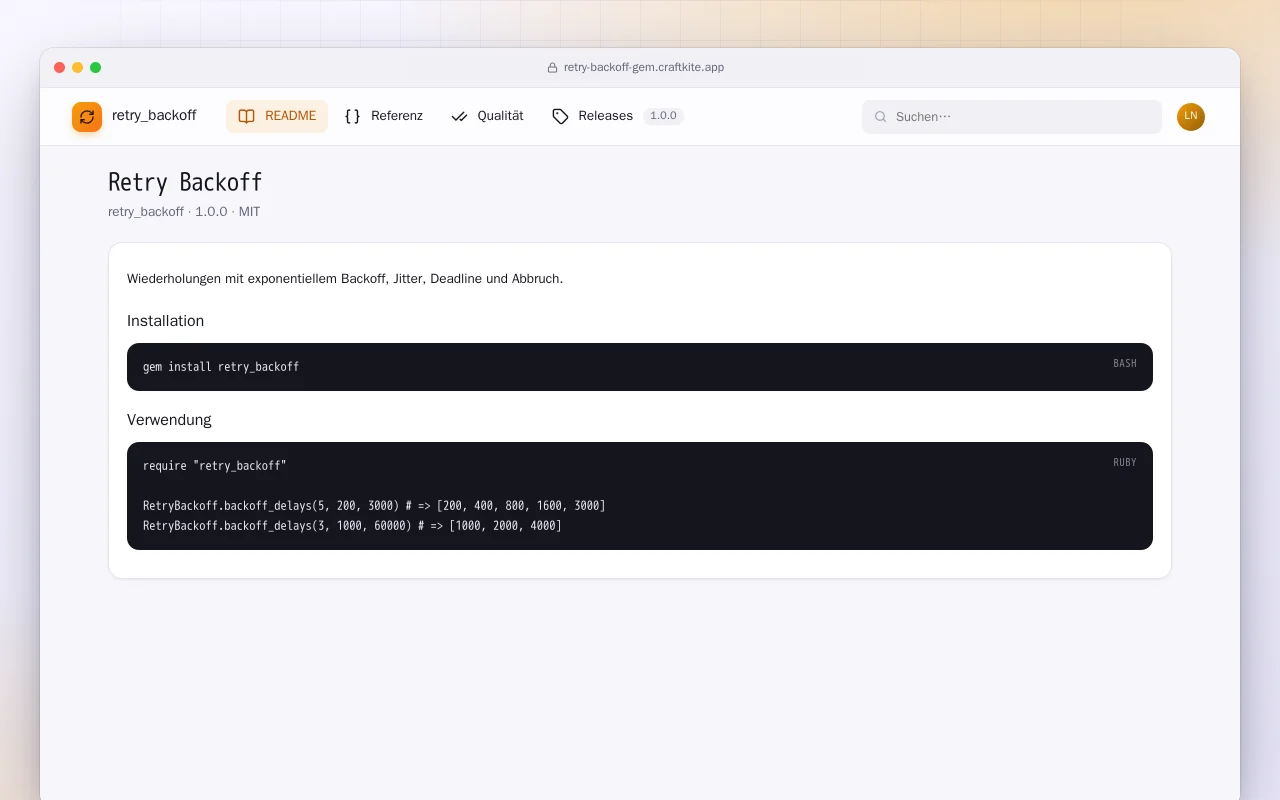Click the RUBY language label
This screenshot has width=1280, height=800.
[x=1125, y=463]
